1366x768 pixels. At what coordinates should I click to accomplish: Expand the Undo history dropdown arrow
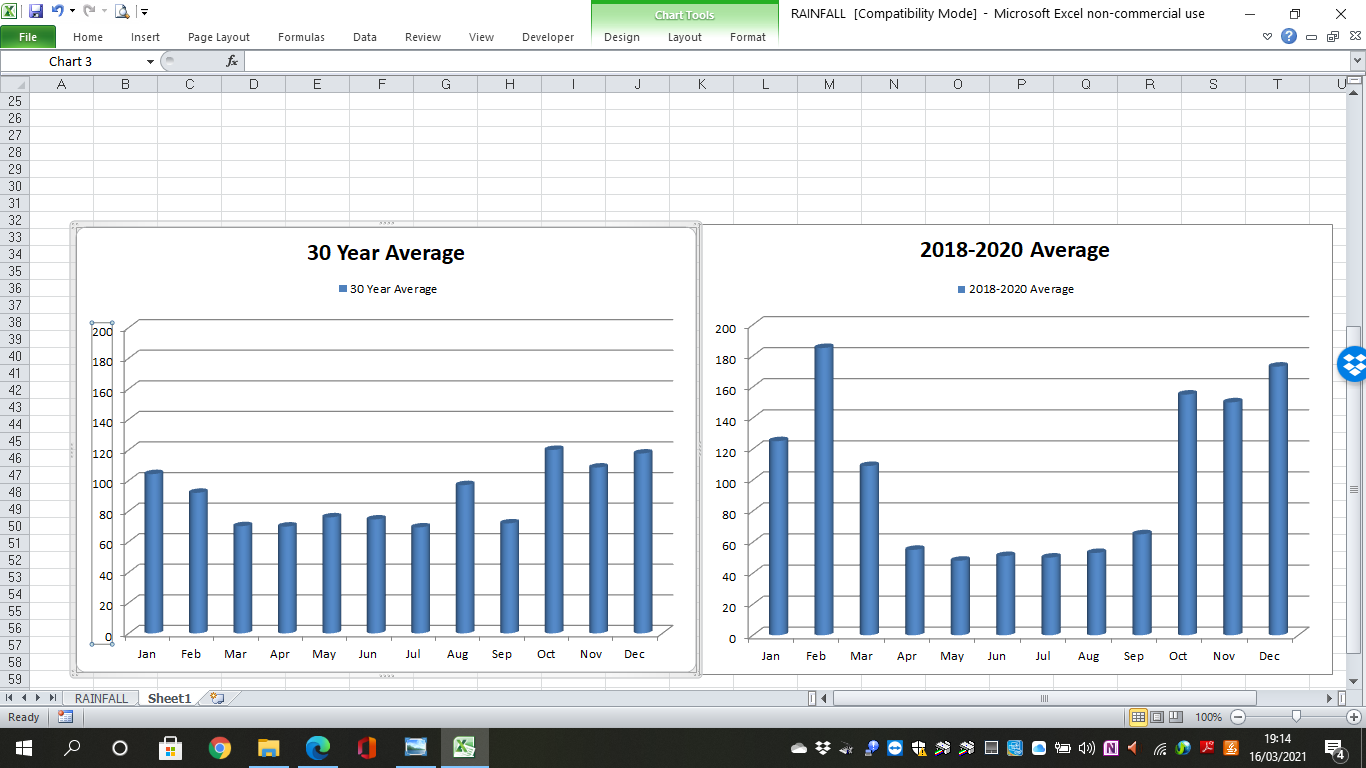pyautogui.click(x=72, y=12)
